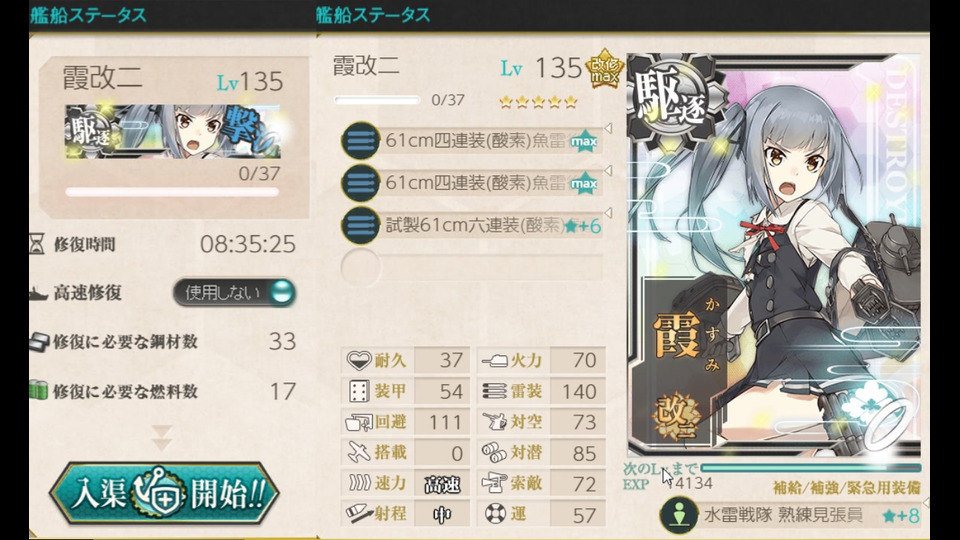Click the torpedo icon on the prototype six-tube slot
Image resolution: width=960 pixels, height=540 pixels.
click(x=361, y=225)
